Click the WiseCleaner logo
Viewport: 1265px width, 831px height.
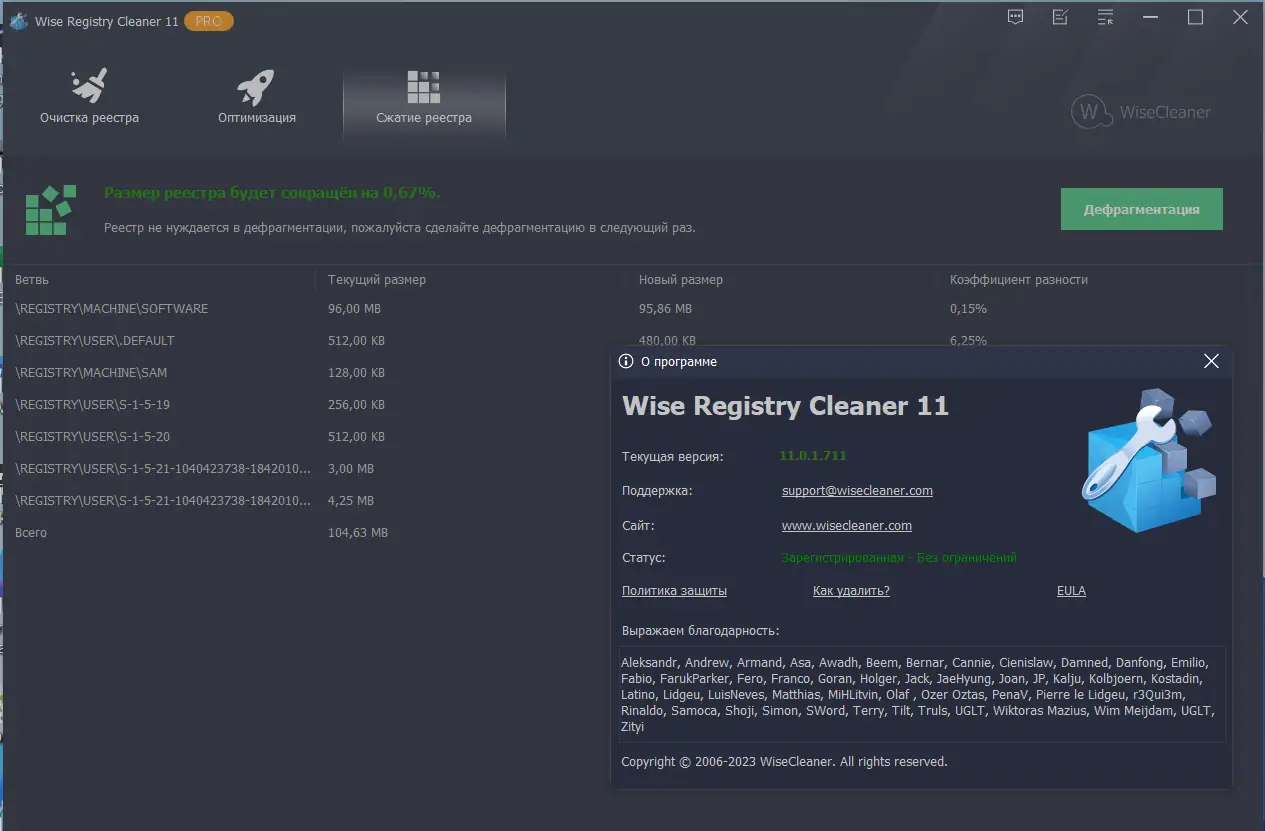tap(1140, 112)
